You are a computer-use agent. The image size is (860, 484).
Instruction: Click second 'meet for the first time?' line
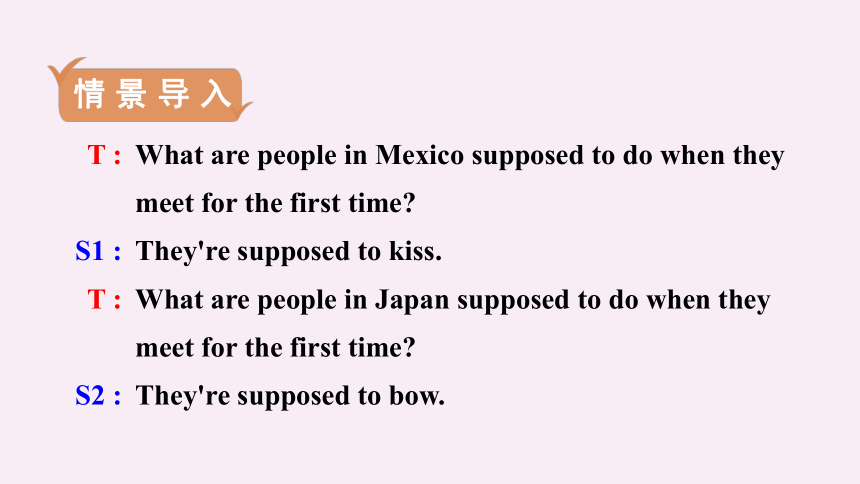pyautogui.click(x=275, y=348)
